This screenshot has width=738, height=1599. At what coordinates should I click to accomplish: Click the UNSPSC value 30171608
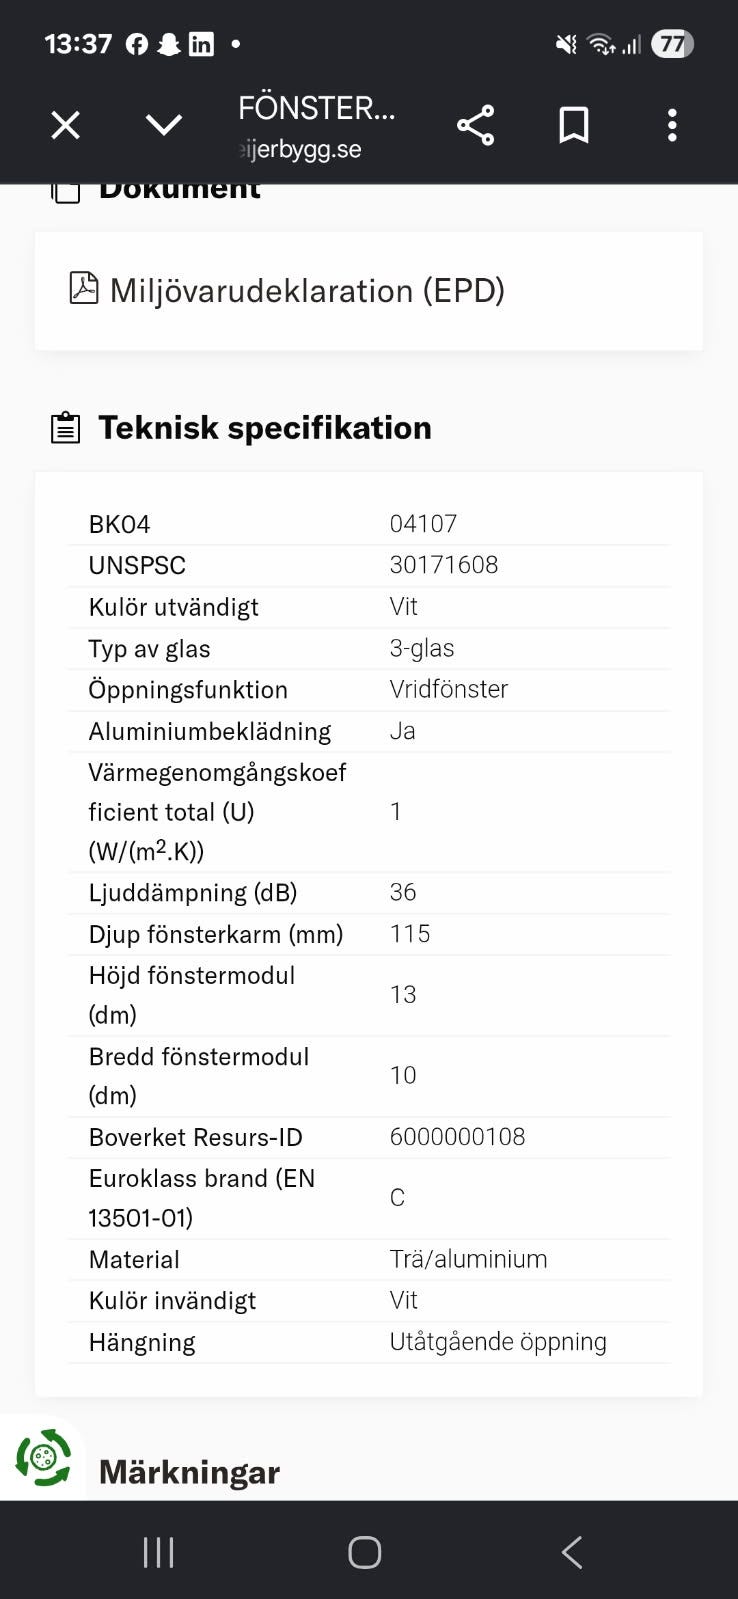(x=444, y=565)
